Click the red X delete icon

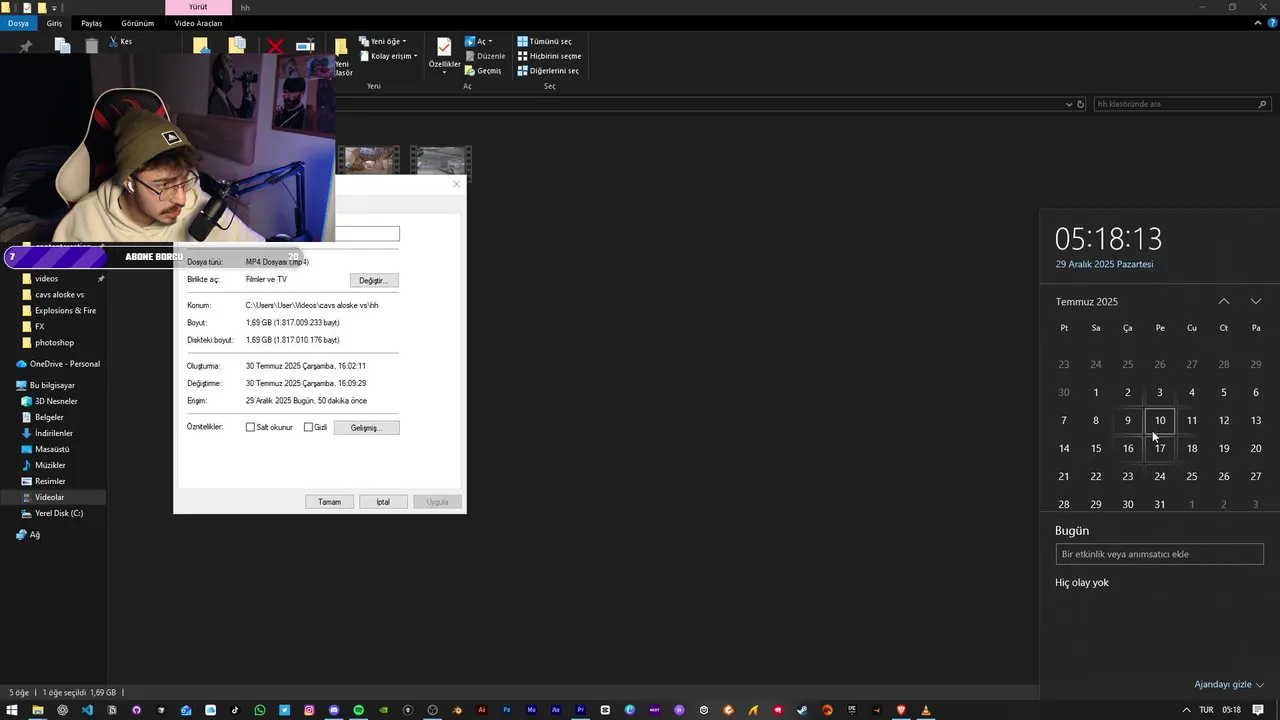click(275, 47)
